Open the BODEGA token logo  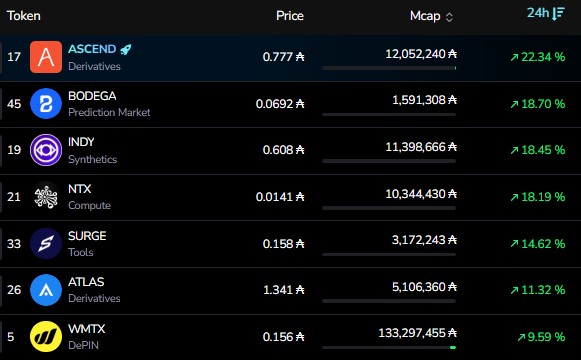tap(46, 104)
